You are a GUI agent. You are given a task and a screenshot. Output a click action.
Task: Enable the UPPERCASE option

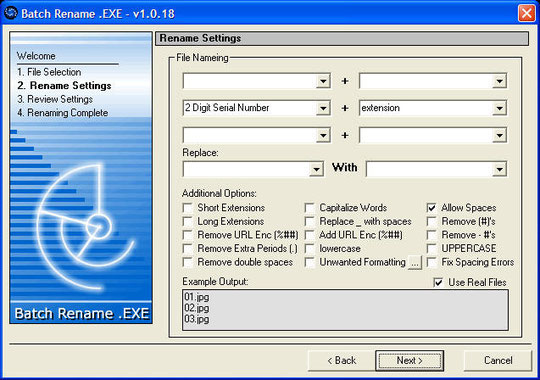coord(432,248)
